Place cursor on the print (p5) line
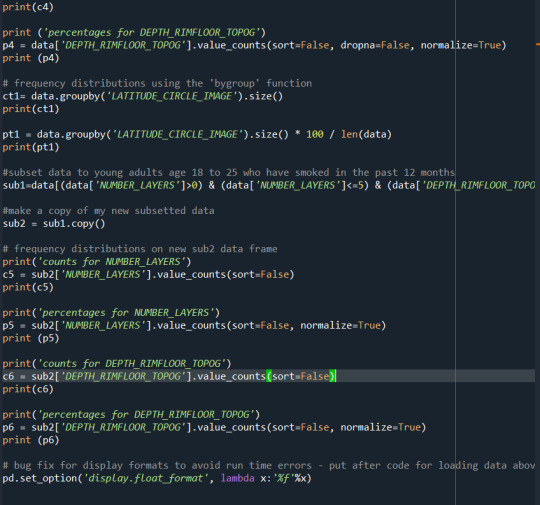 pos(31,338)
